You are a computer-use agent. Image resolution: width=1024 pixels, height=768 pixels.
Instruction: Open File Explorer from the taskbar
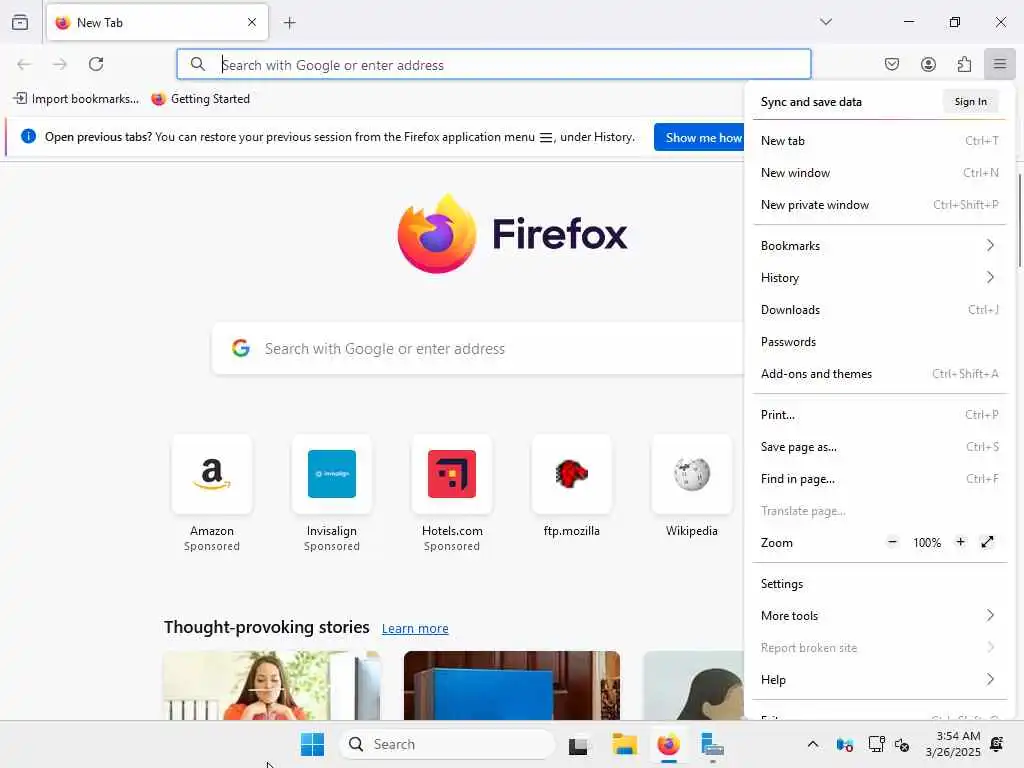point(624,744)
